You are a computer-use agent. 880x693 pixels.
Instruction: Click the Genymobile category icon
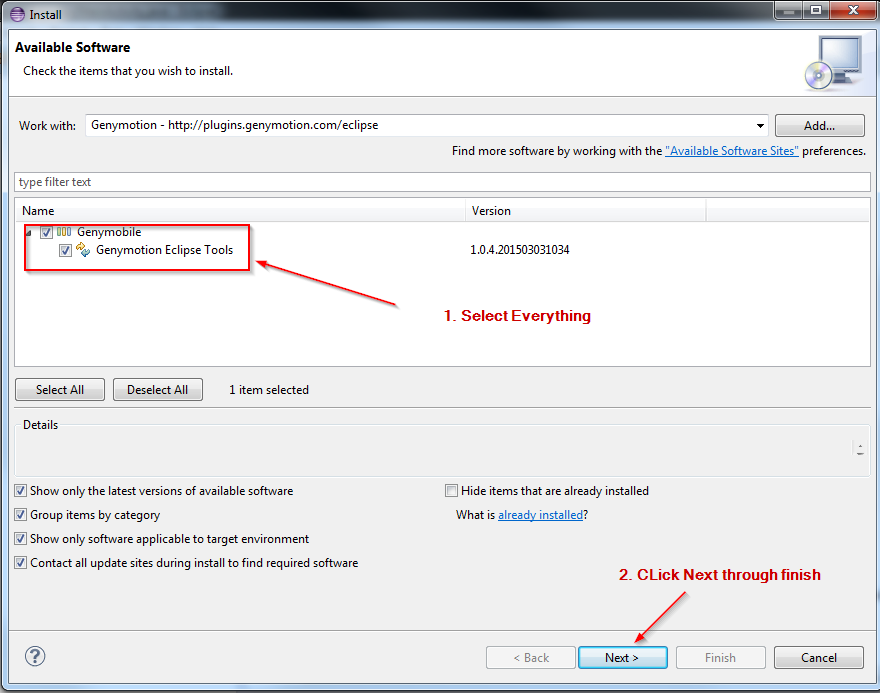point(64,232)
